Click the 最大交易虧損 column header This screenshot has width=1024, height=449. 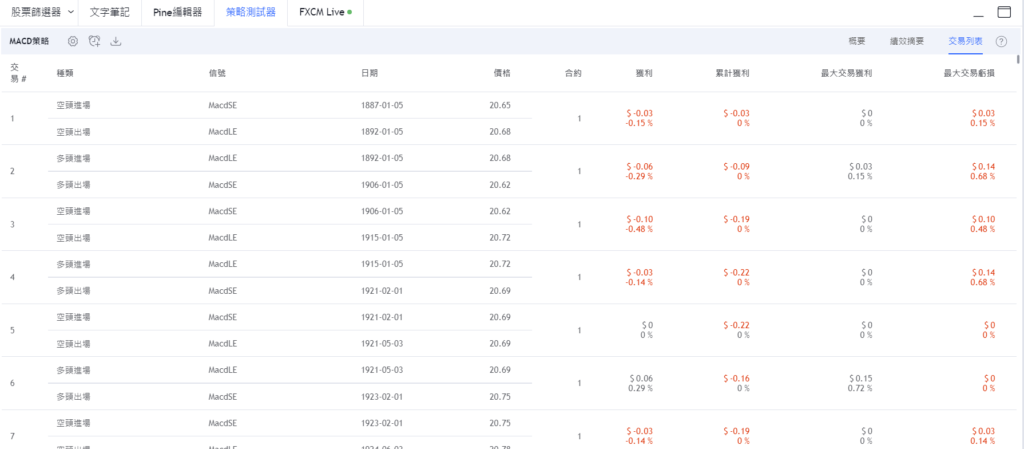(969, 73)
